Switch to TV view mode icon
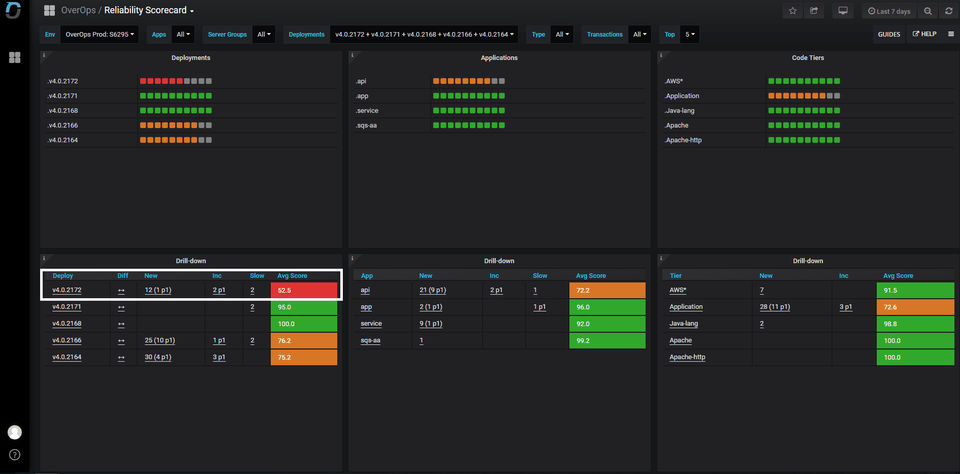Screen dimensions: 960x474 pos(843,11)
